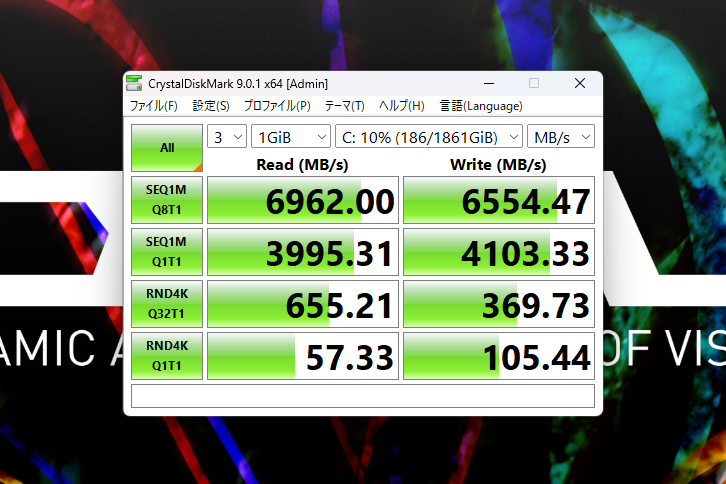Open the ヘルプ(H) menu
The height and width of the screenshot is (484, 726).
pos(401,106)
